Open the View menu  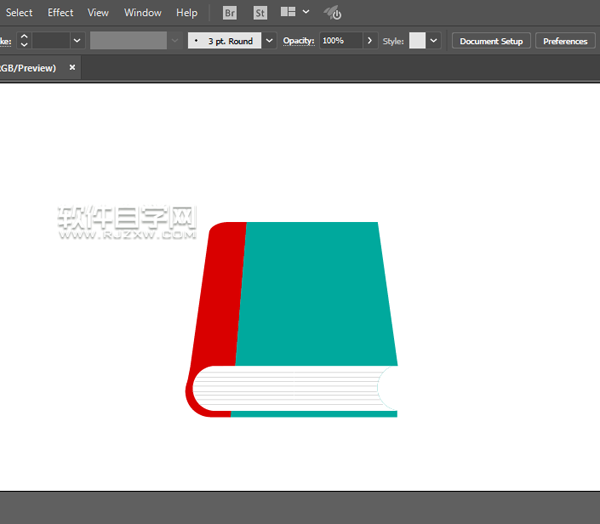[98, 13]
